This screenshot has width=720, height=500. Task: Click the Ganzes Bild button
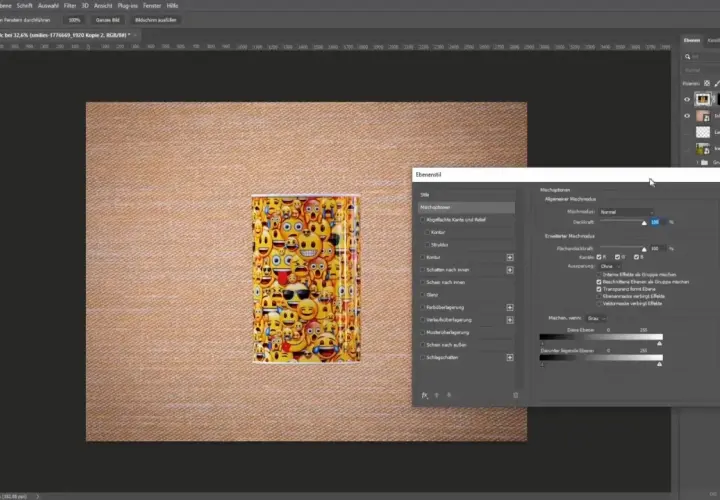coord(107,20)
